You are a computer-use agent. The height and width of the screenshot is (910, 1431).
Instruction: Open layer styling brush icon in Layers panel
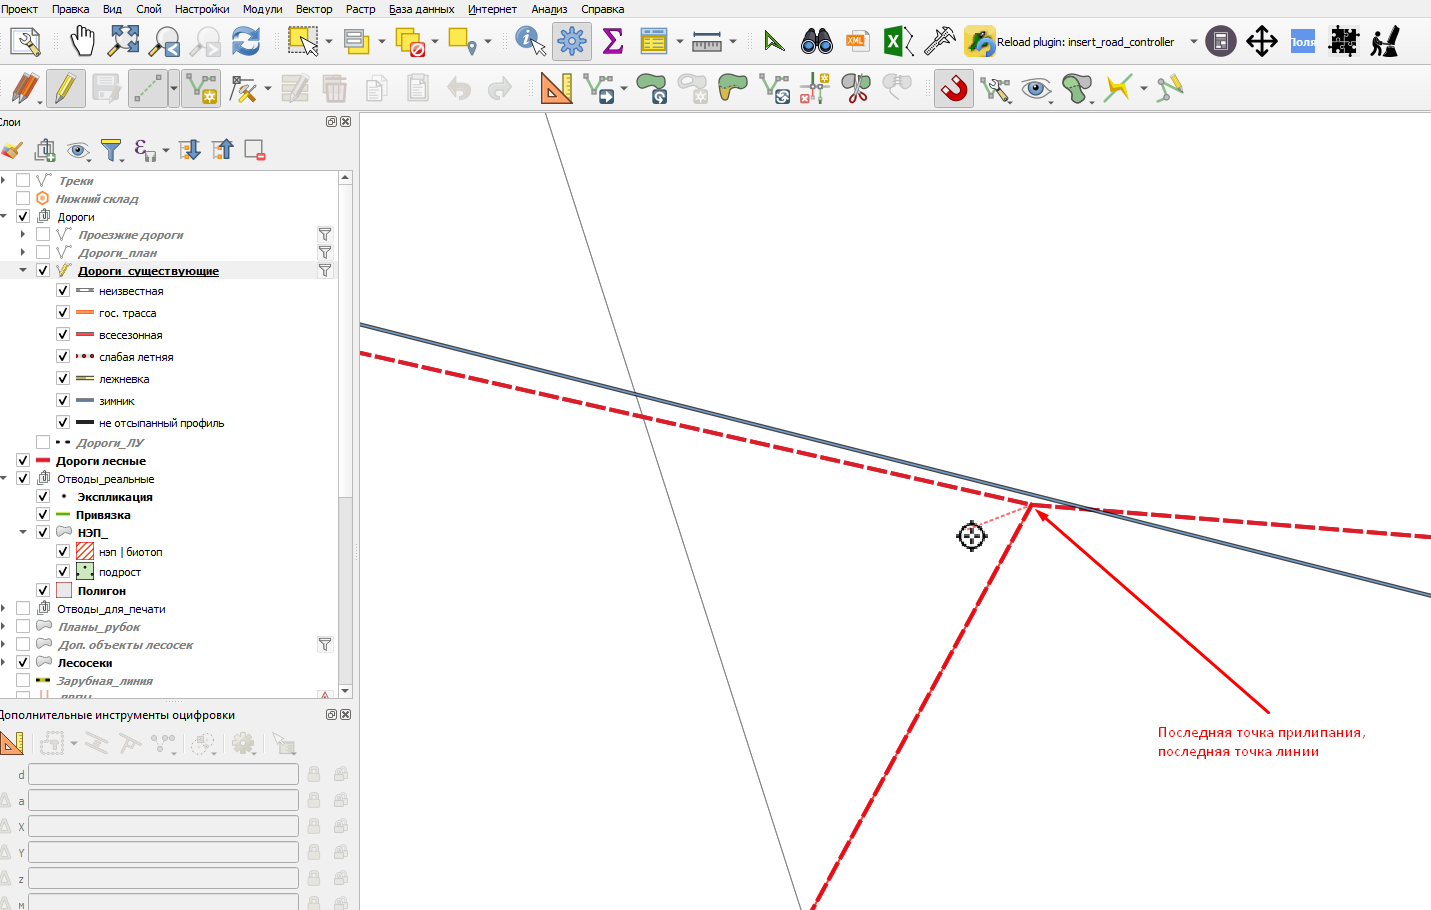tap(12, 150)
